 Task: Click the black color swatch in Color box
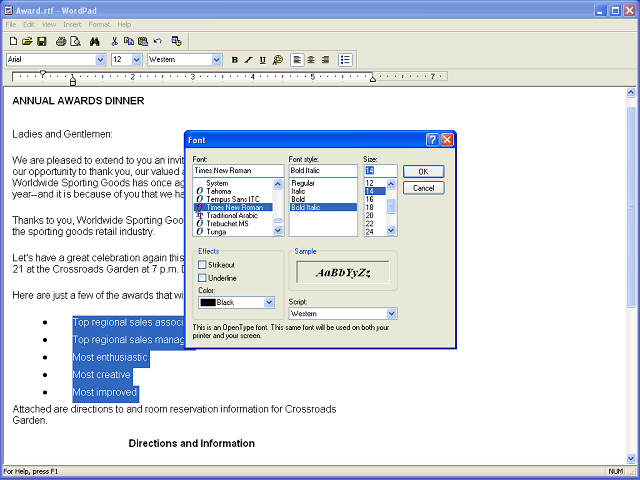207,302
